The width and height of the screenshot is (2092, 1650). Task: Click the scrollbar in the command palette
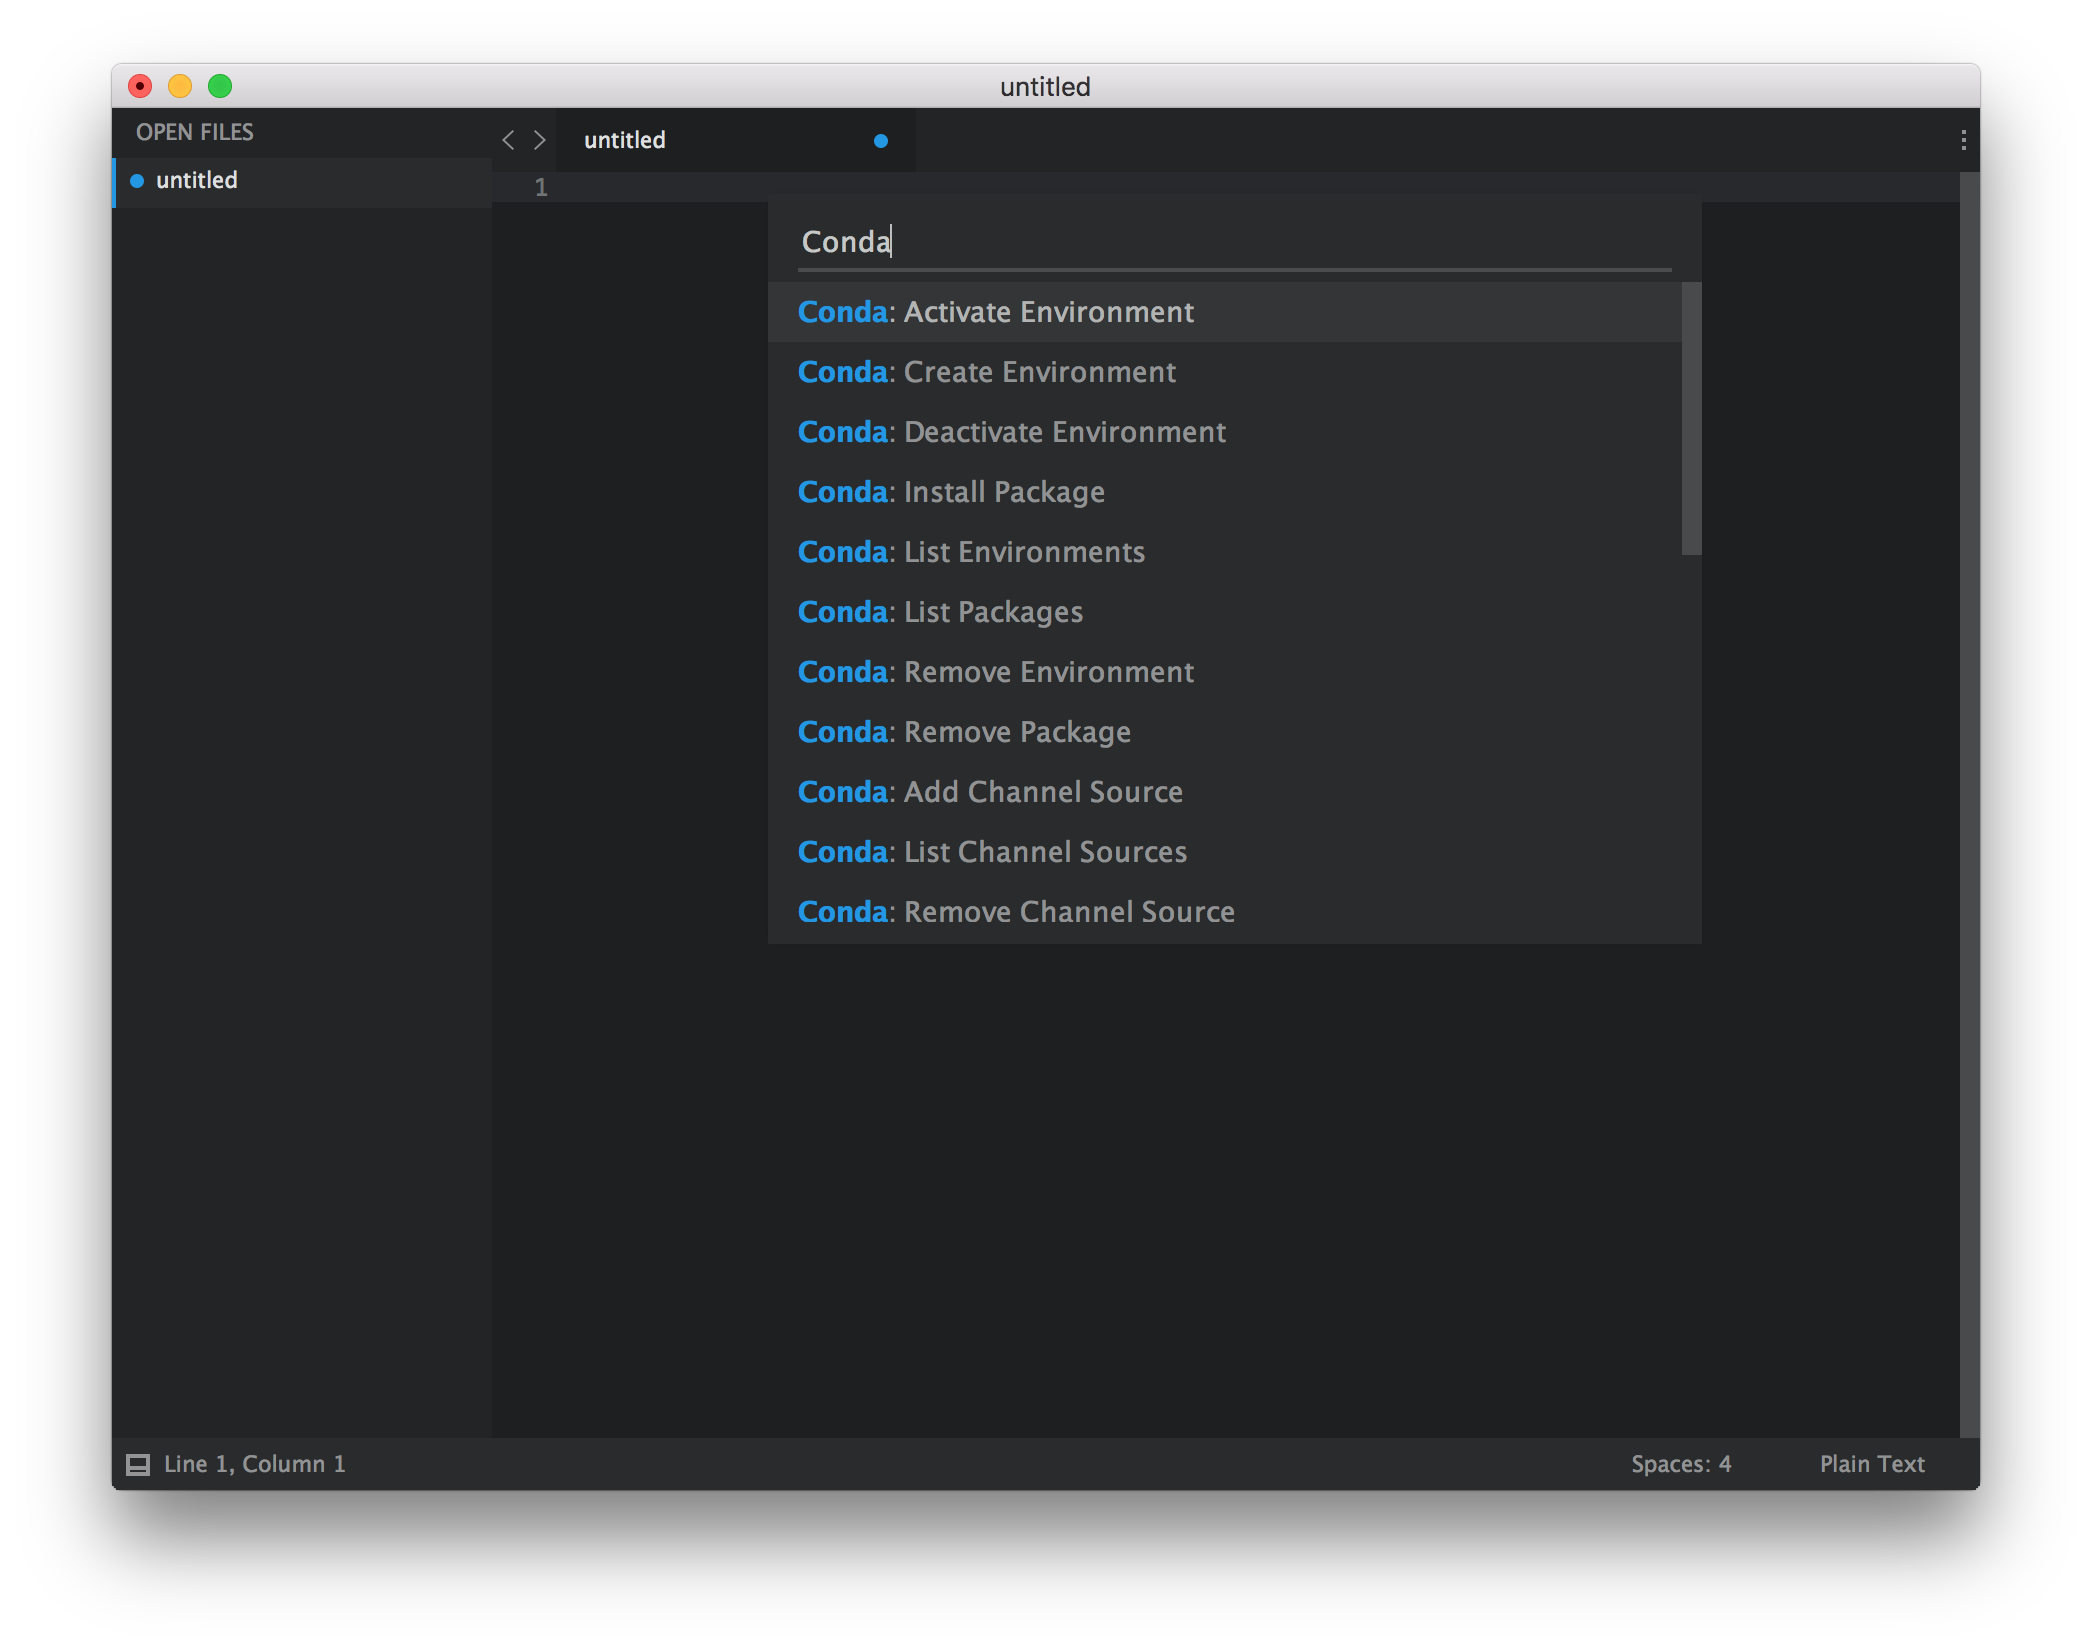1690,420
